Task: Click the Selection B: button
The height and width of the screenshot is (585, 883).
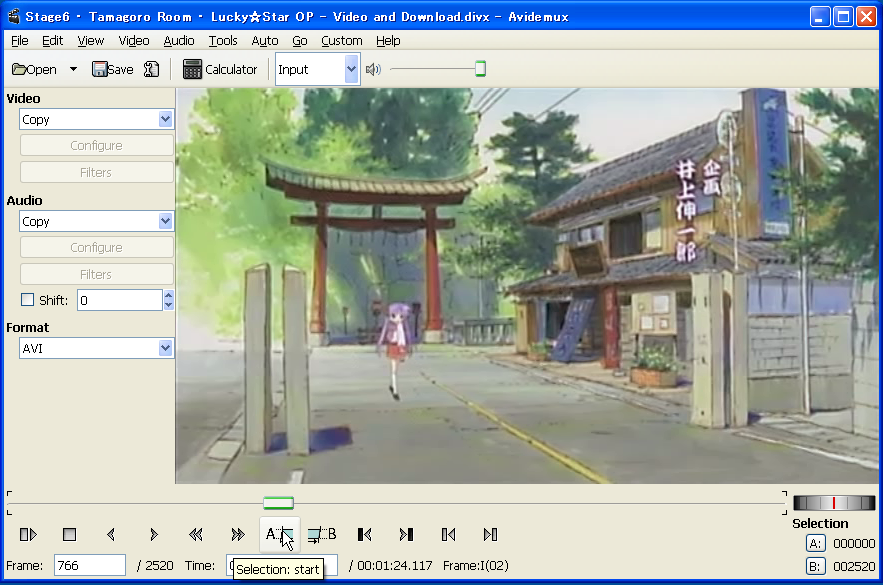Action: click(x=815, y=566)
